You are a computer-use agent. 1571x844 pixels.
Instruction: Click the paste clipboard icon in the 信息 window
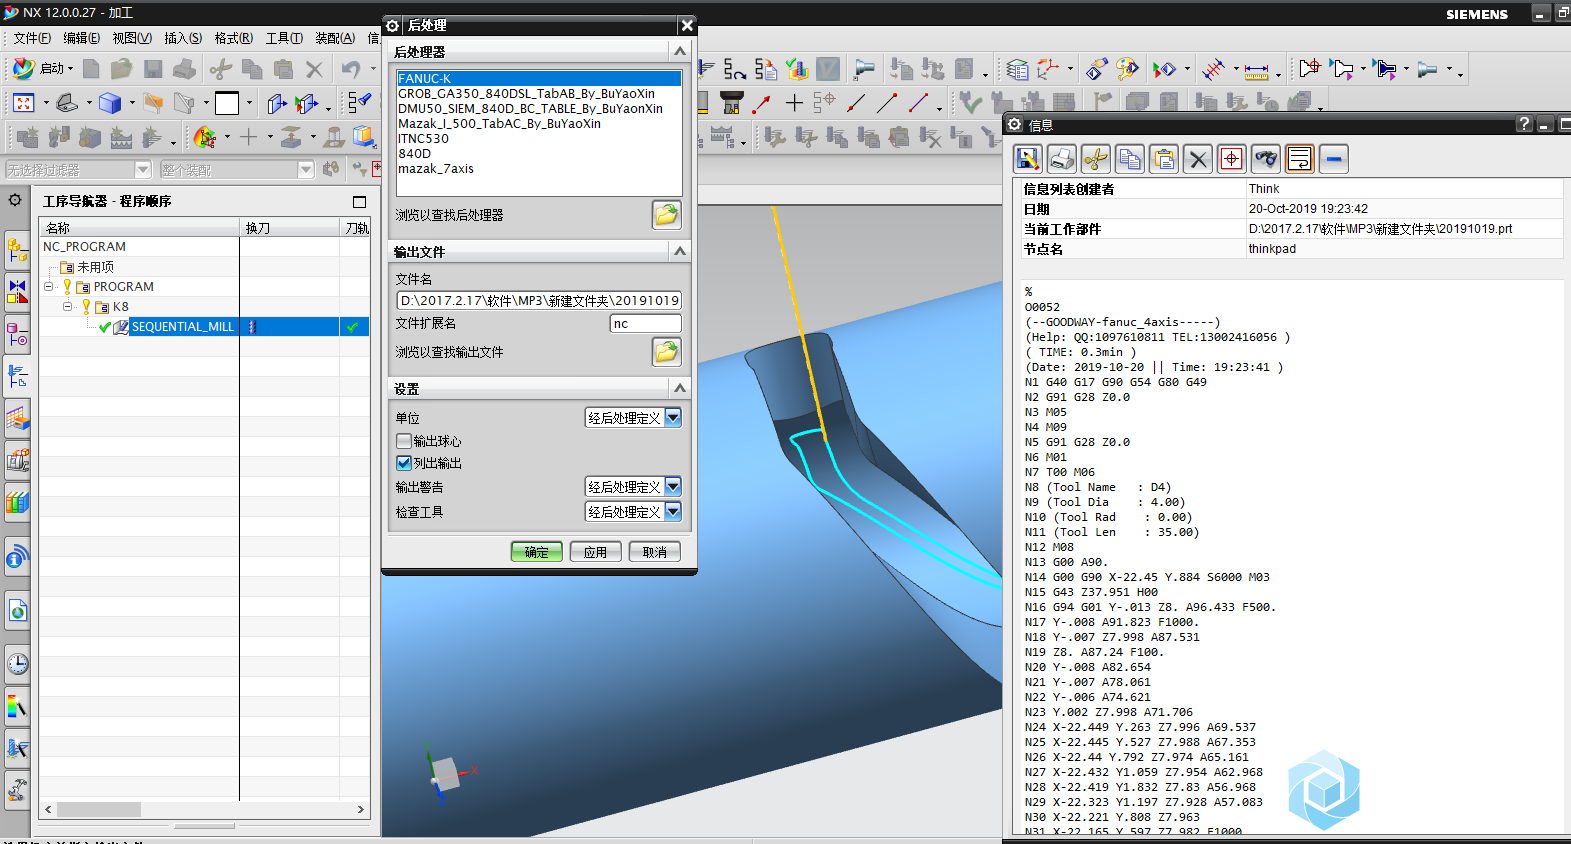[1164, 158]
